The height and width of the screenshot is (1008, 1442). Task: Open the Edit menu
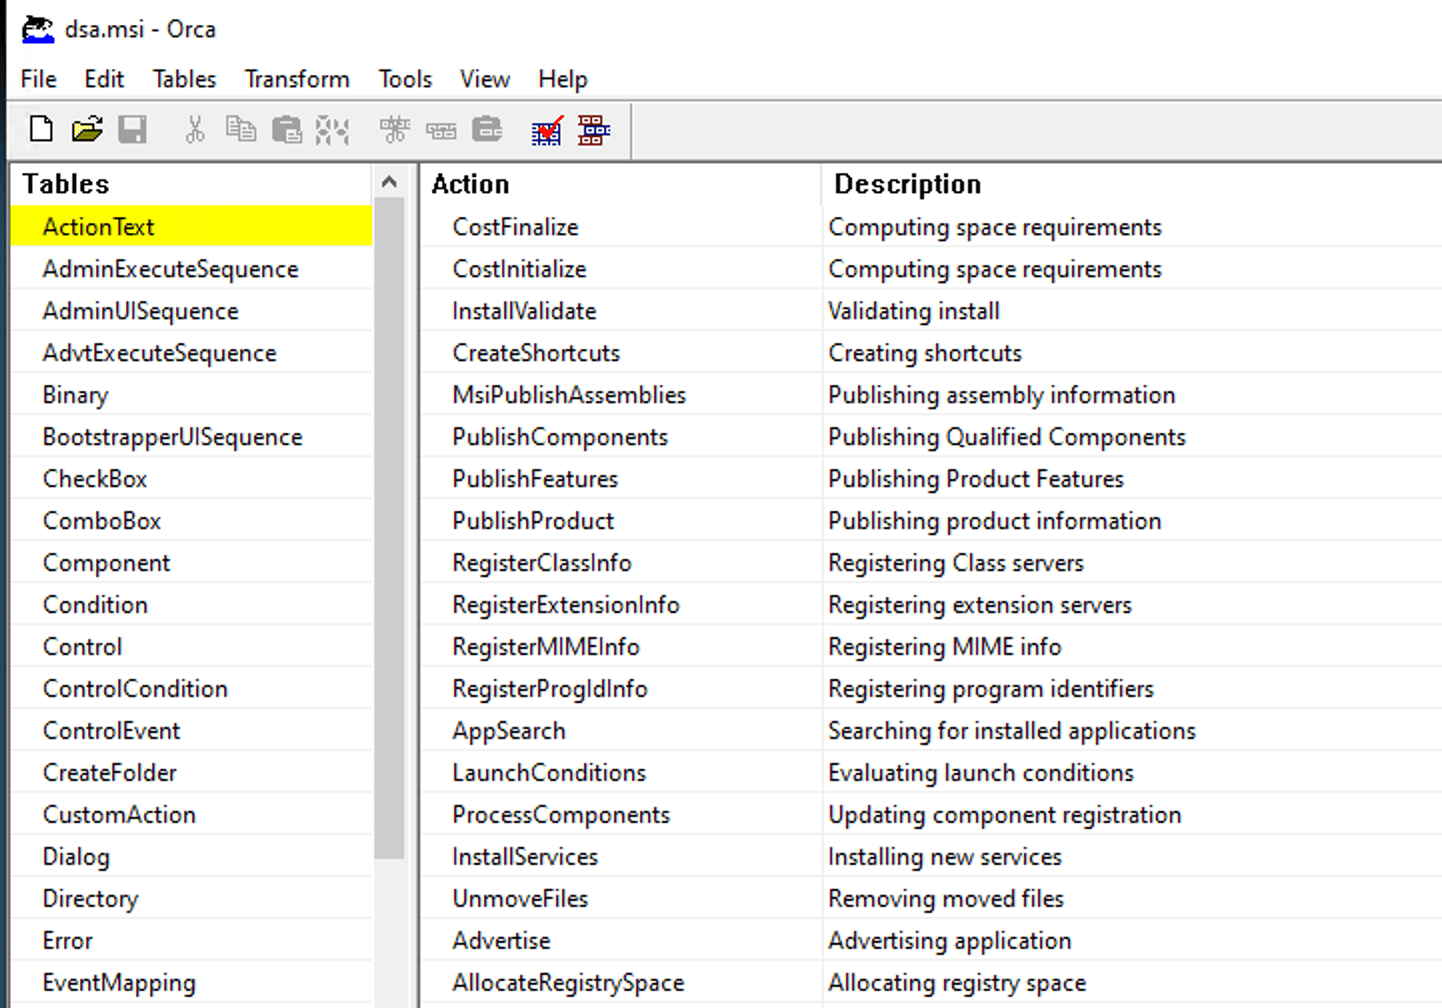(x=104, y=79)
